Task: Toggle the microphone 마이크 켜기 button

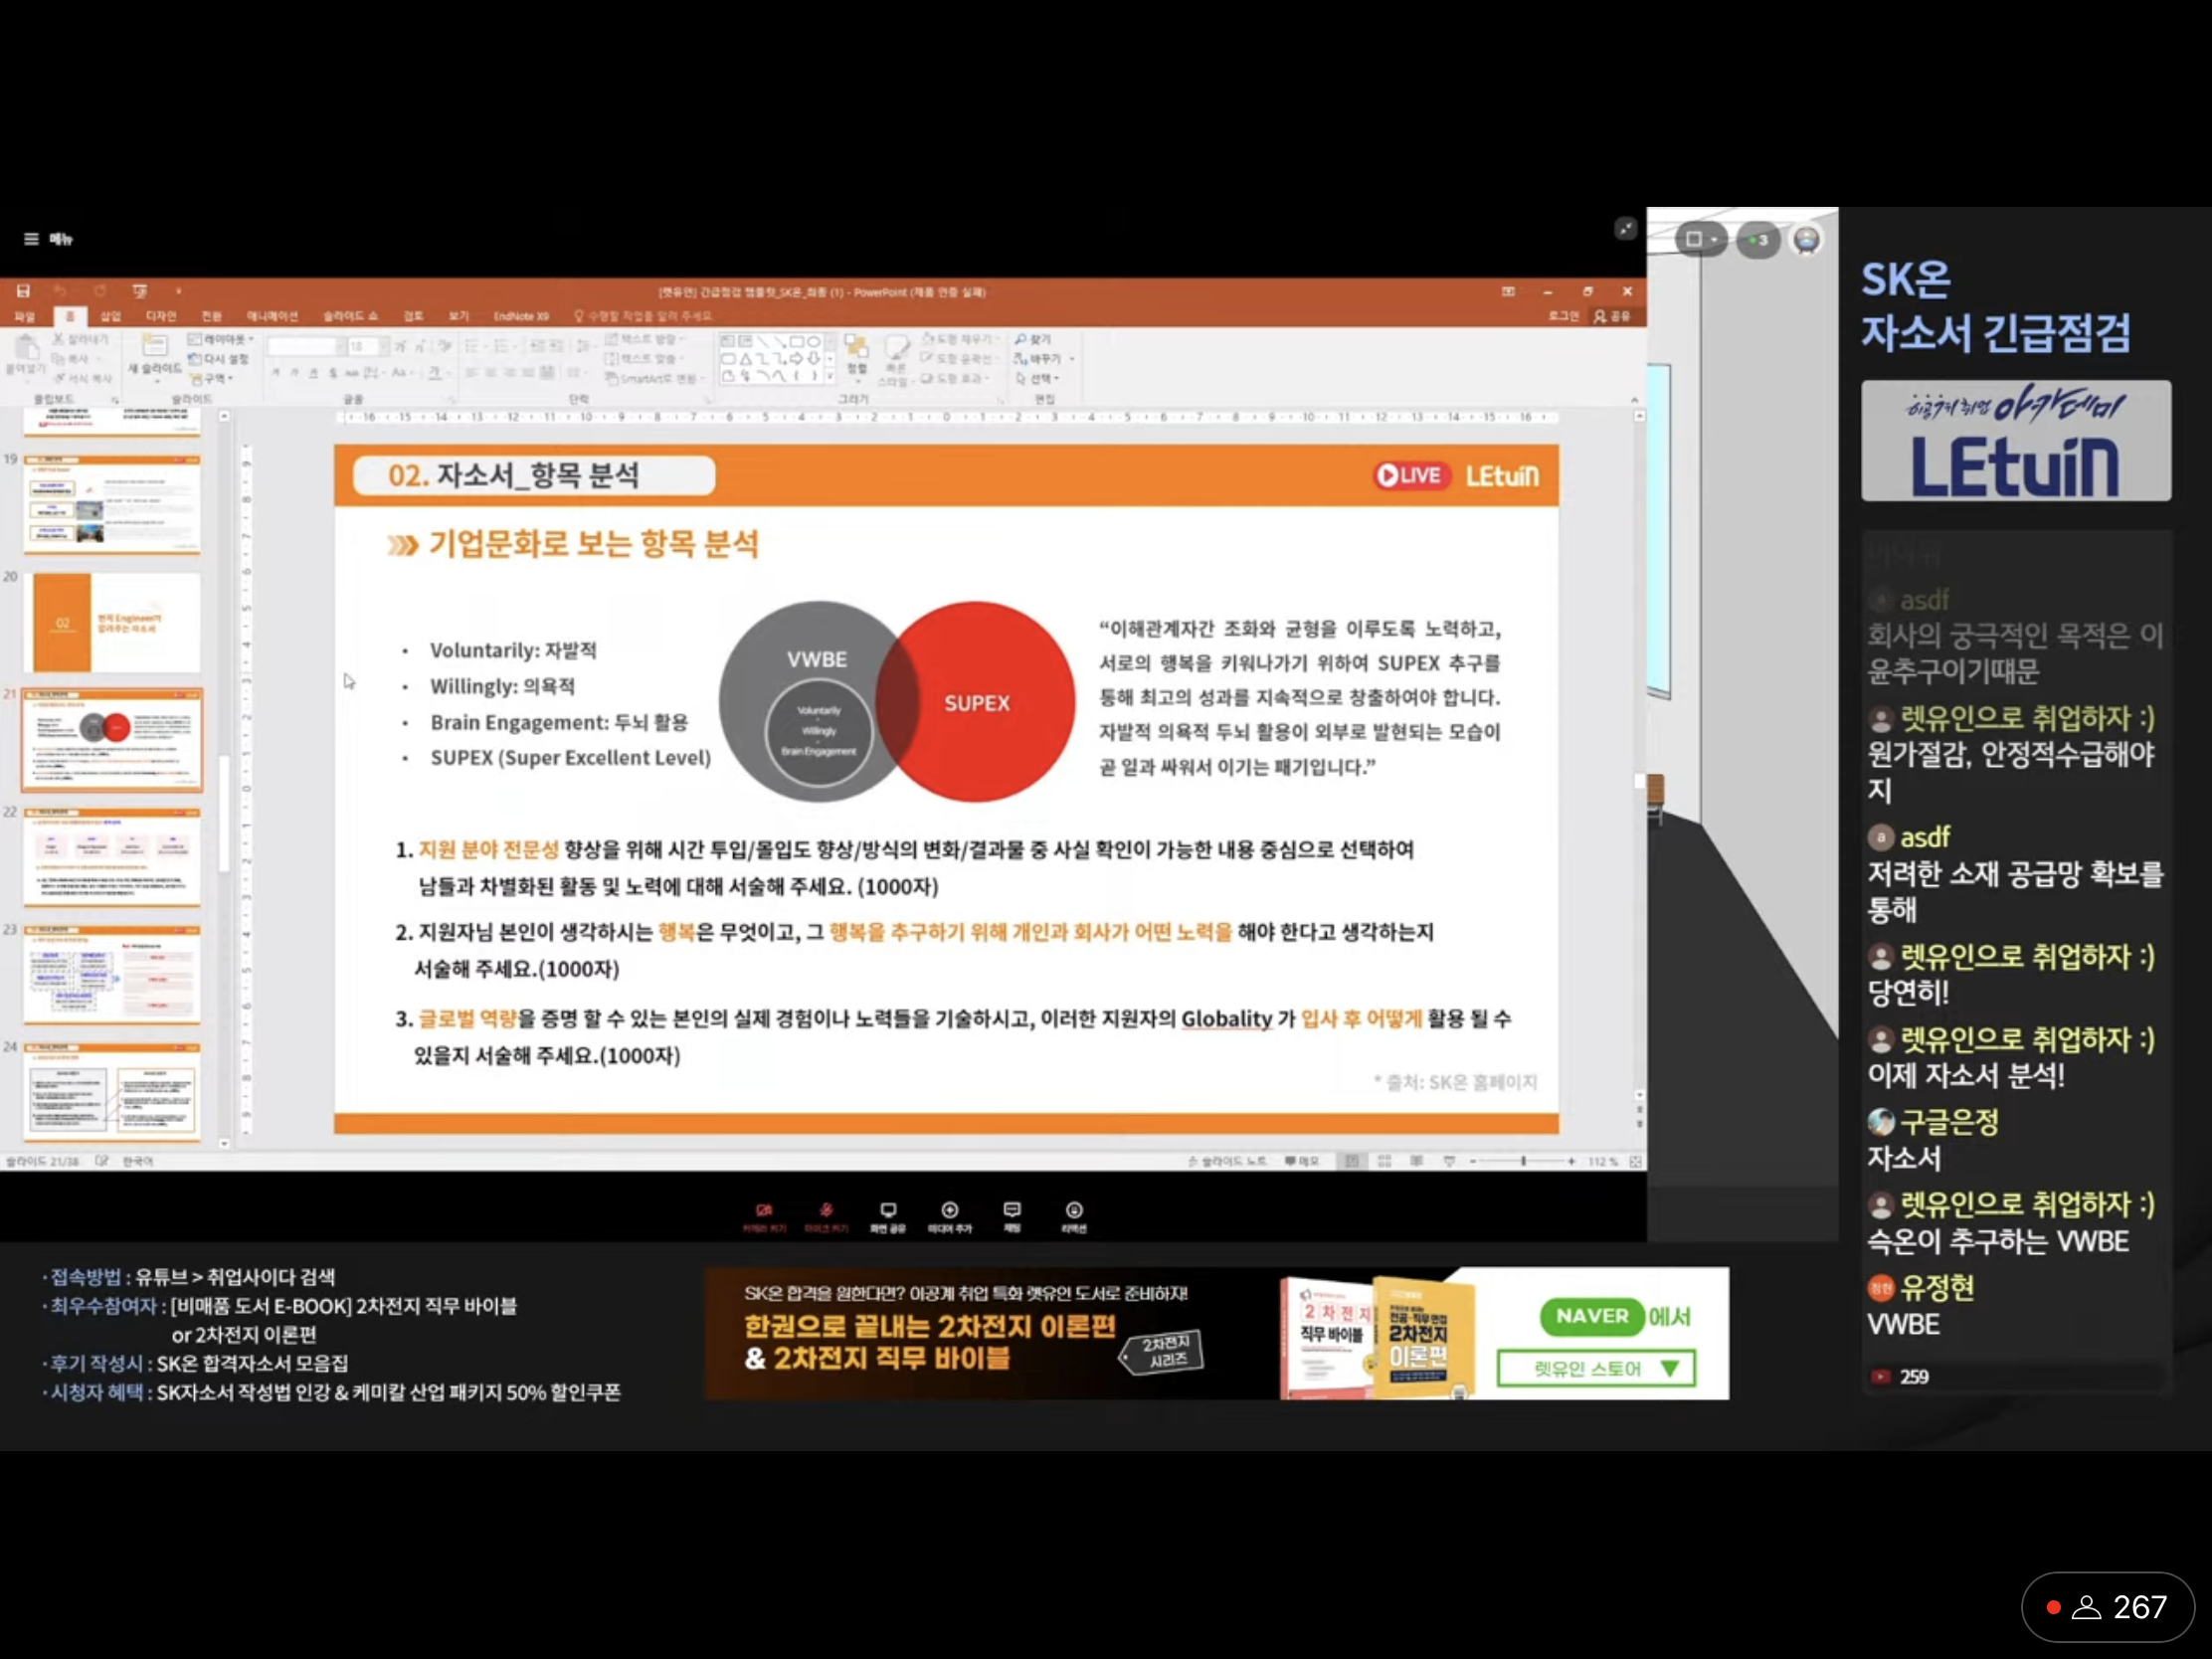Action: (x=826, y=1217)
